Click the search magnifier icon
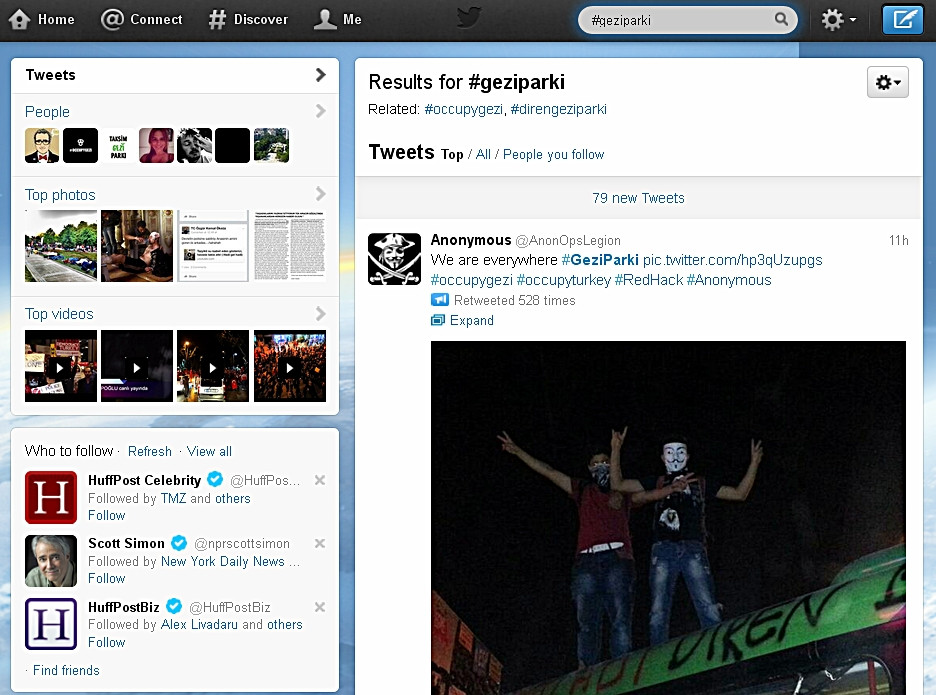Image resolution: width=936 pixels, height=695 pixels. click(781, 20)
